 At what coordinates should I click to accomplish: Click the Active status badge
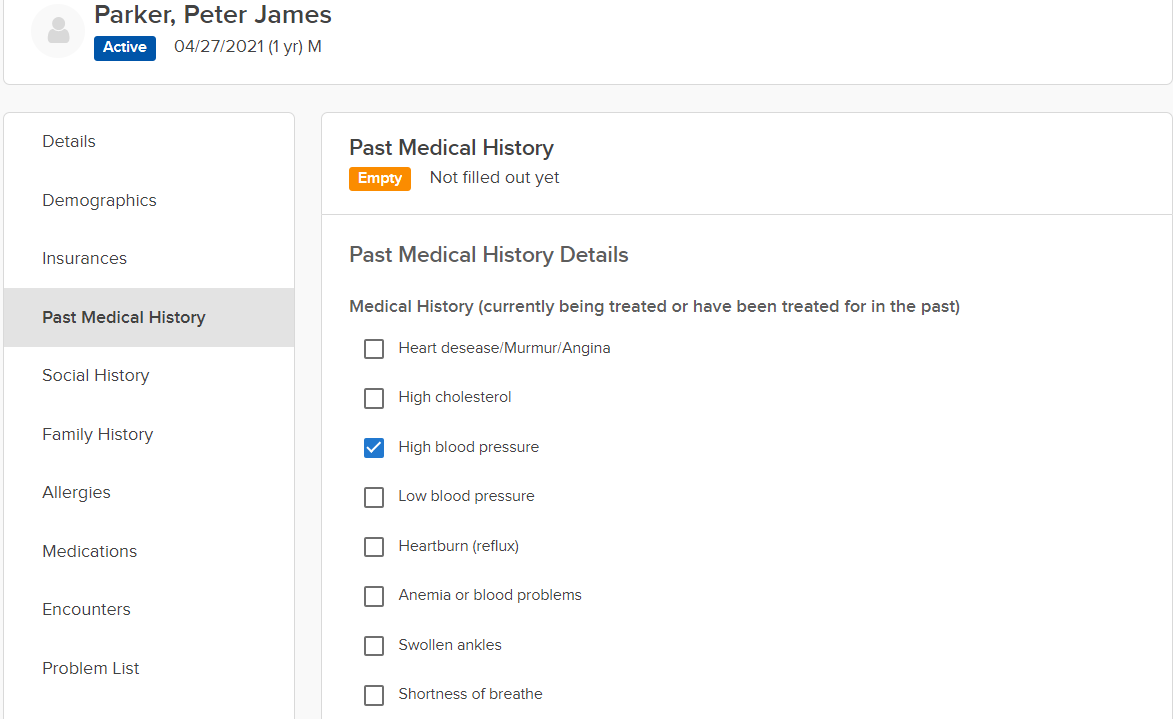point(125,47)
